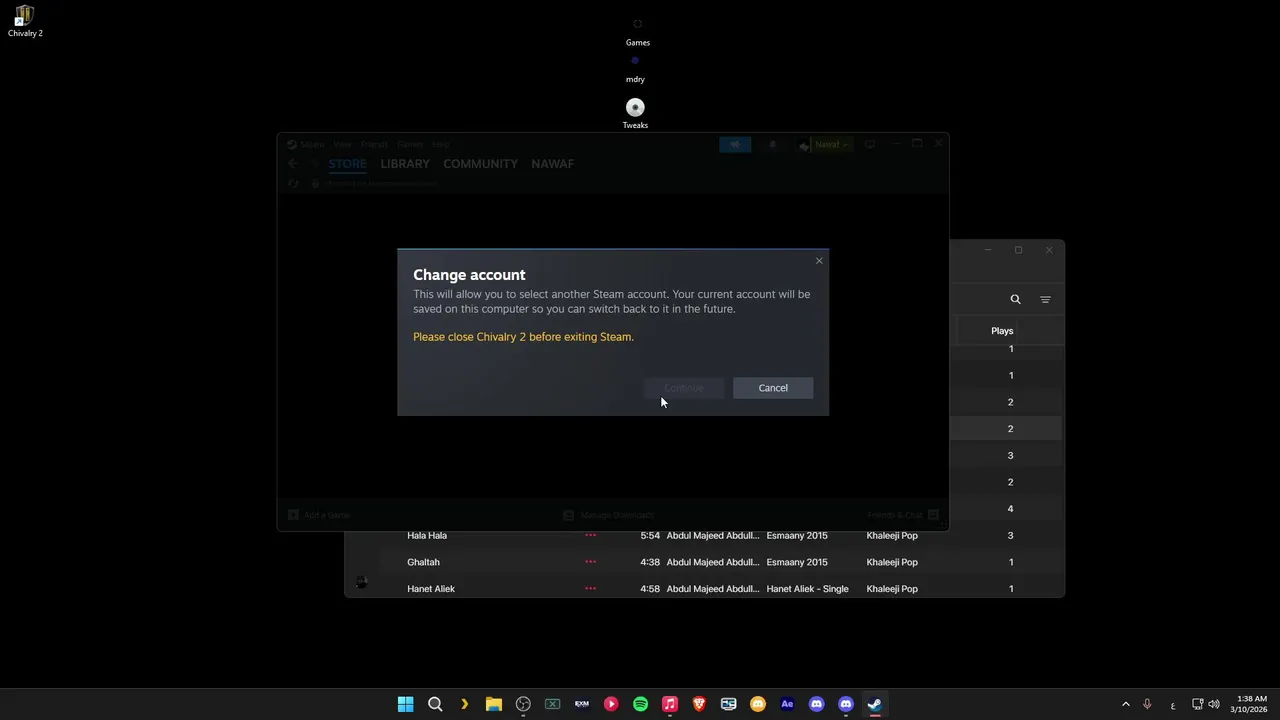Open Apple Music from taskbar
1280x720 pixels.
[x=670, y=704]
